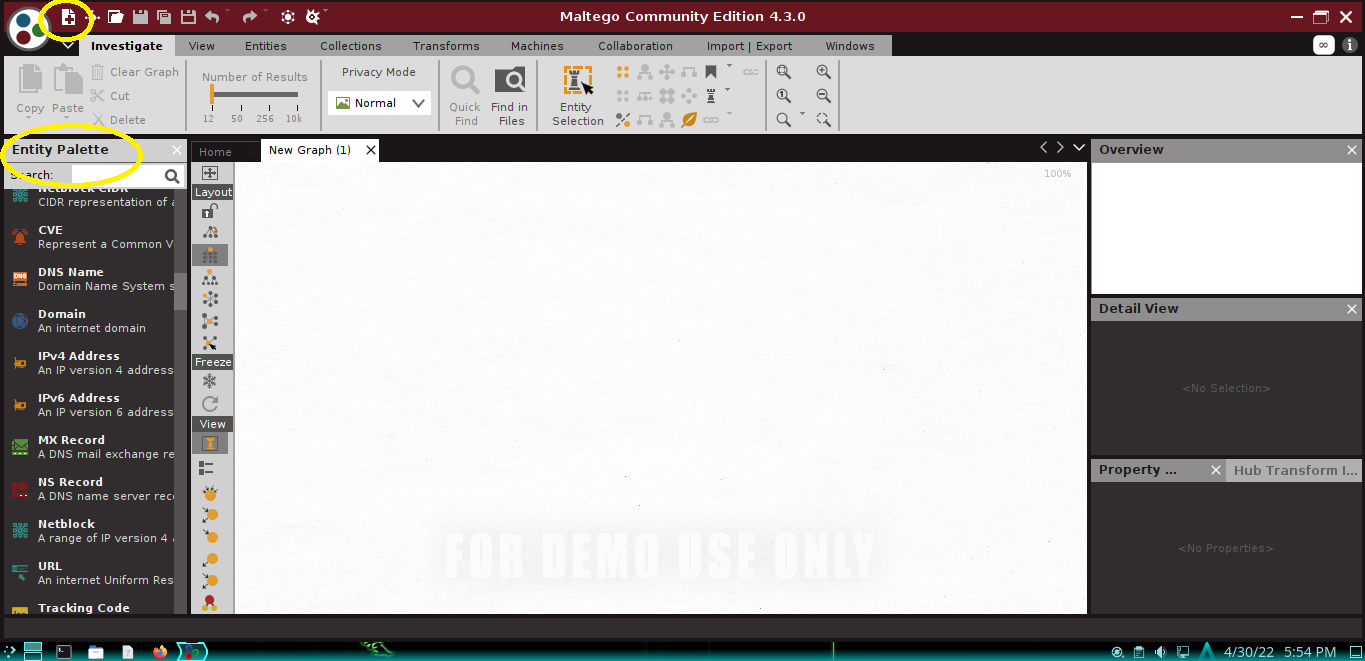The image size is (1365, 661).
Task: Click the Entity Selection tool
Action: [x=578, y=97]
